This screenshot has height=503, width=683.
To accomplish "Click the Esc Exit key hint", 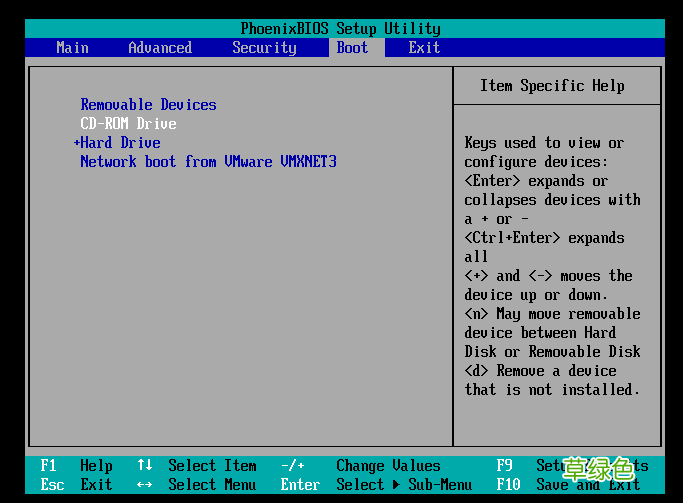I will pyautogui.click(x=77, y=484).
